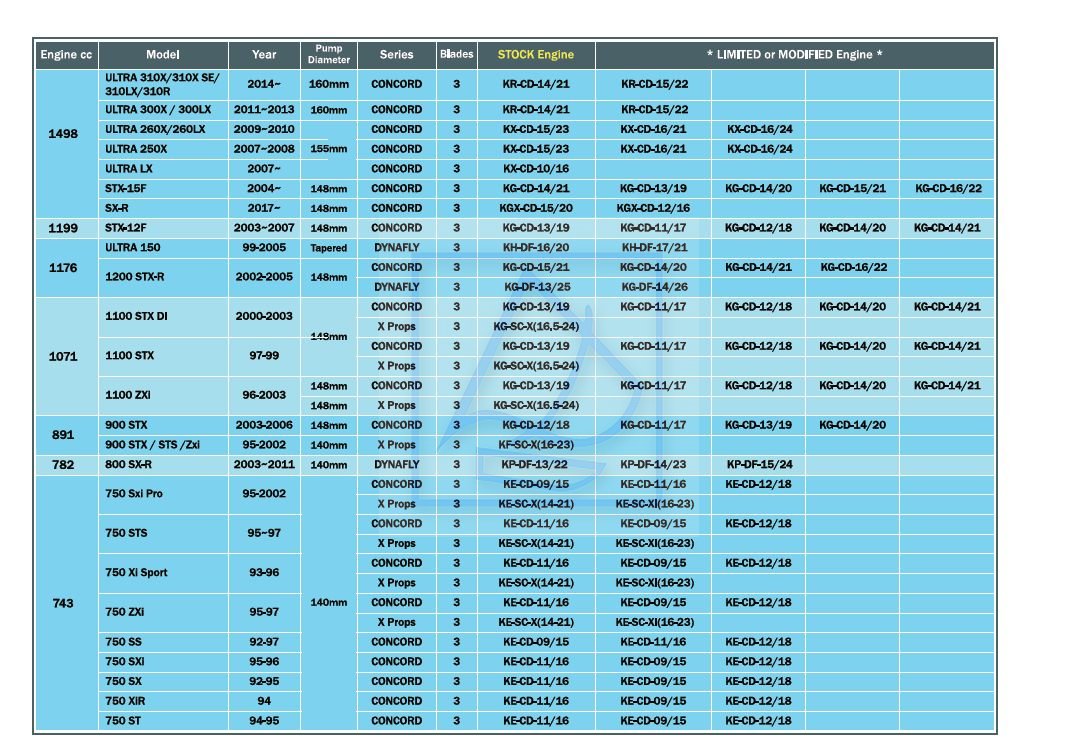Image resolution: width=1078 pixels, height=755 pixels.
Task: Click the "KG-DF-14/26" modified engine cell
Action: click(x=654, y=287)
